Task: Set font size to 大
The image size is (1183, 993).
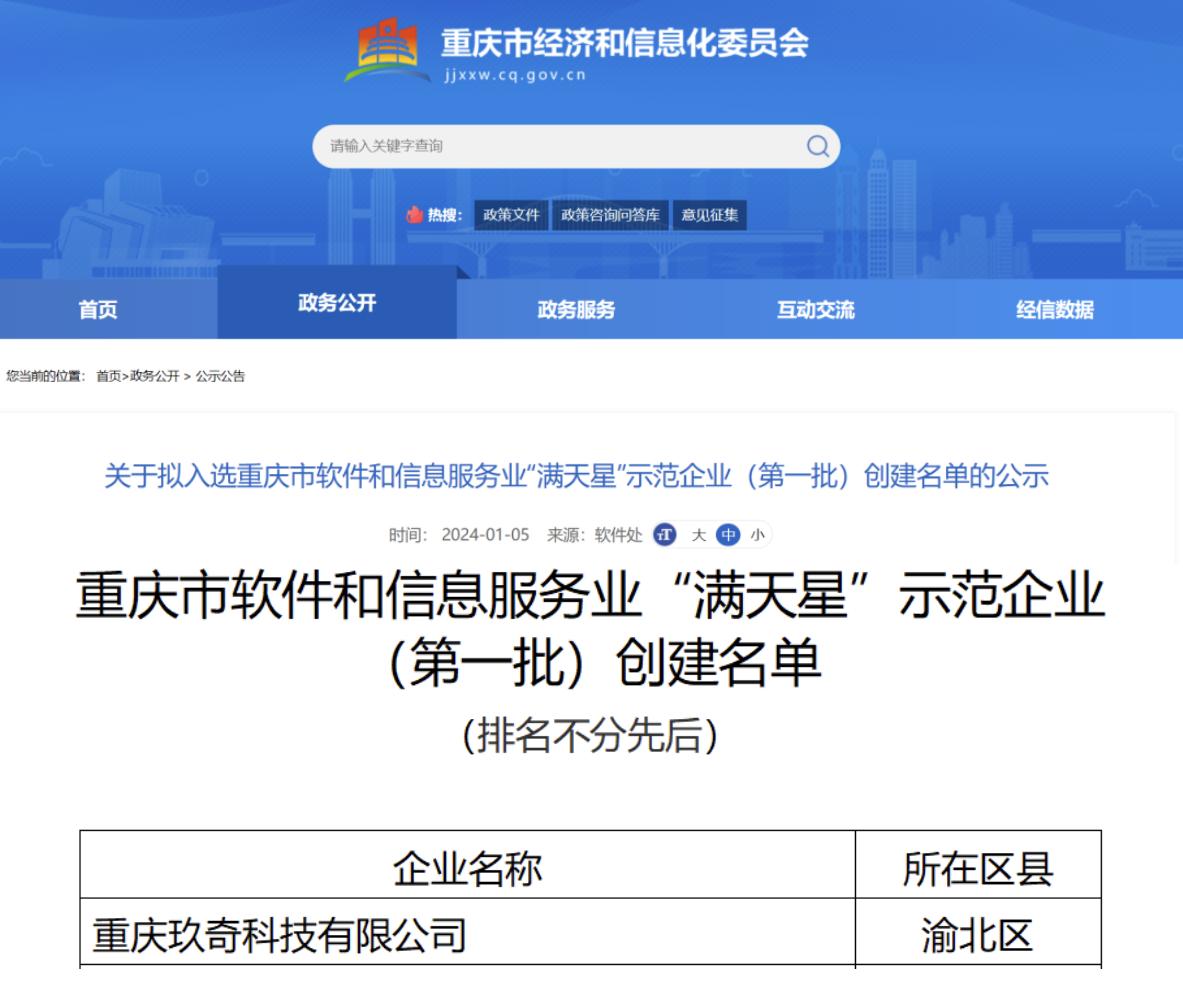Action: (699, 535)
